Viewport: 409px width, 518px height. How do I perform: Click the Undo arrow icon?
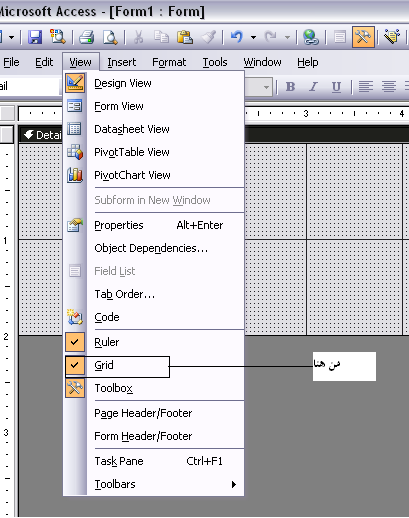[237, 37]
